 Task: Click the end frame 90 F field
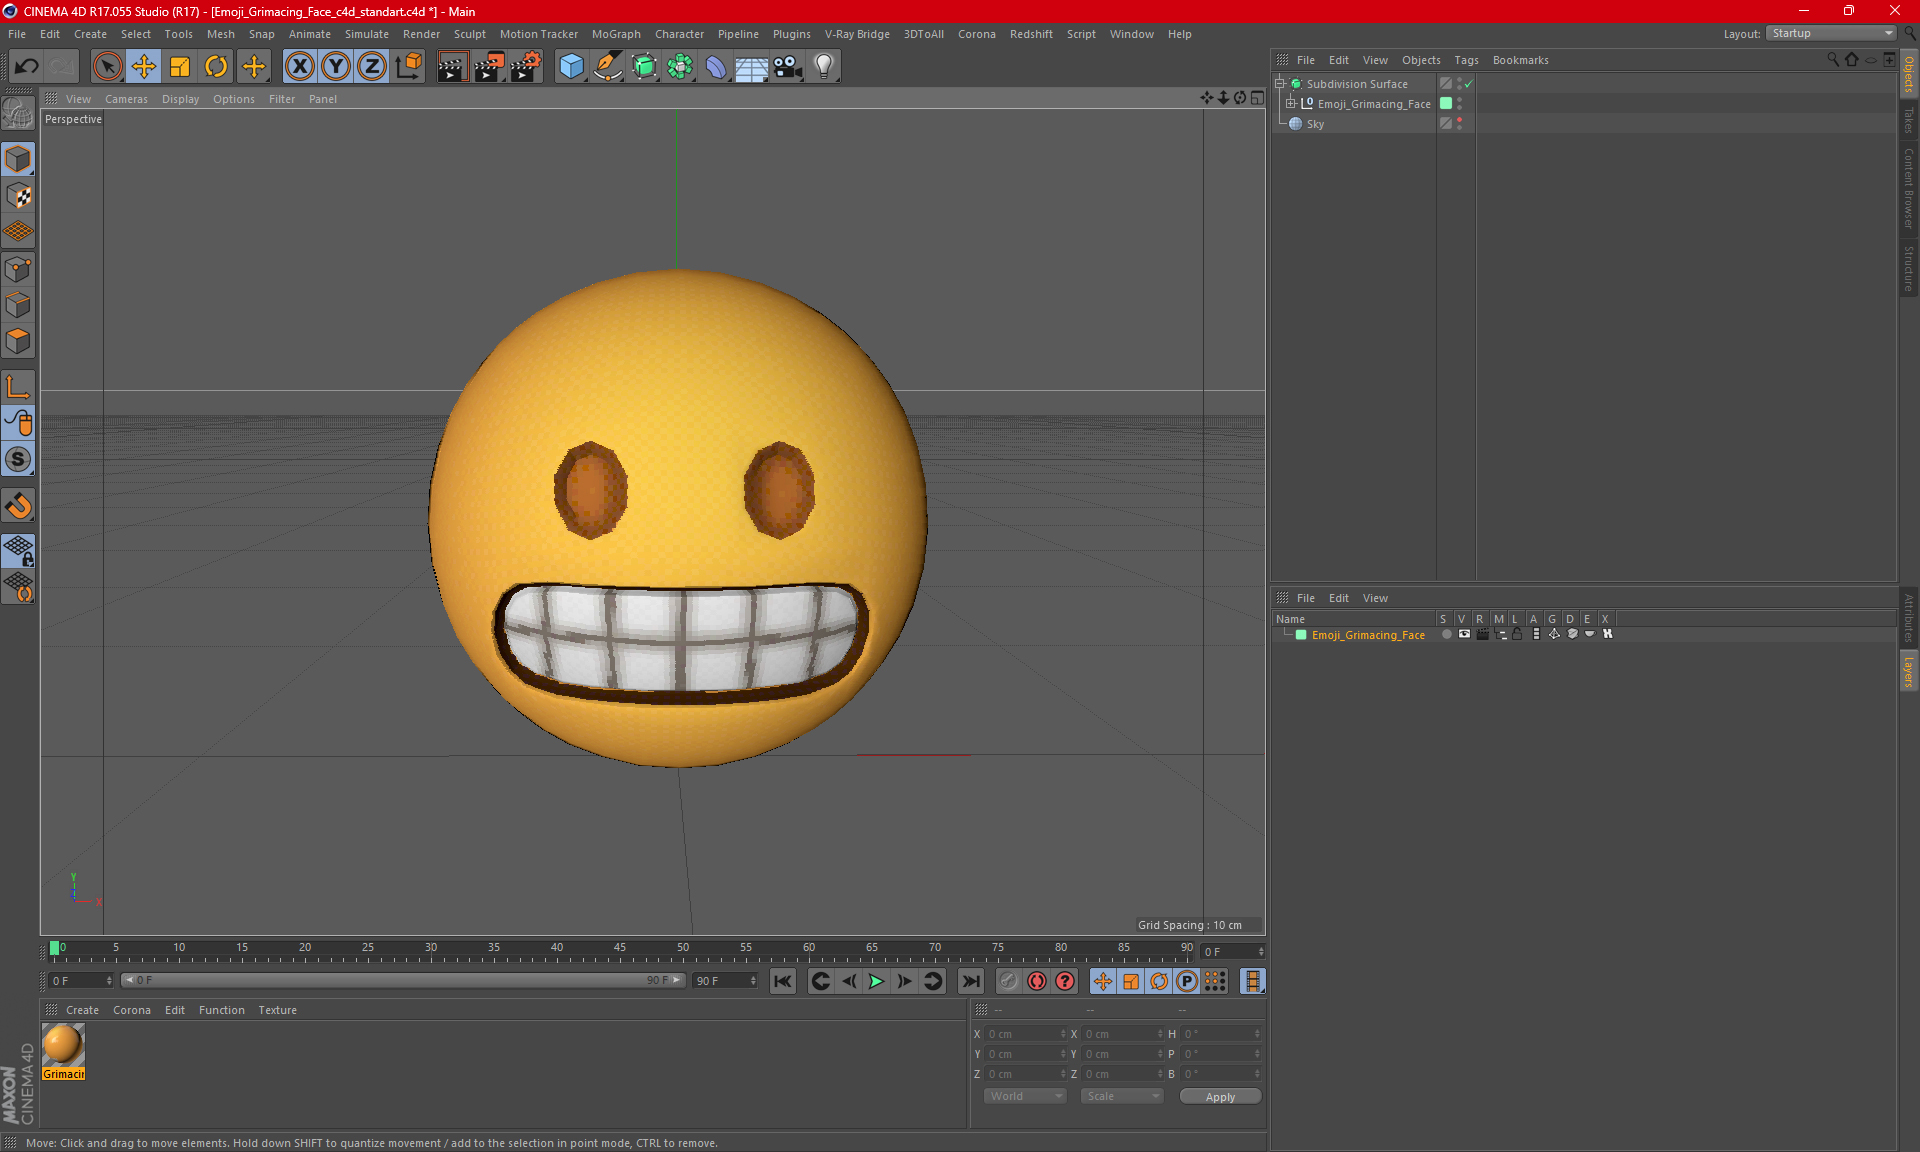coord(726,981)
